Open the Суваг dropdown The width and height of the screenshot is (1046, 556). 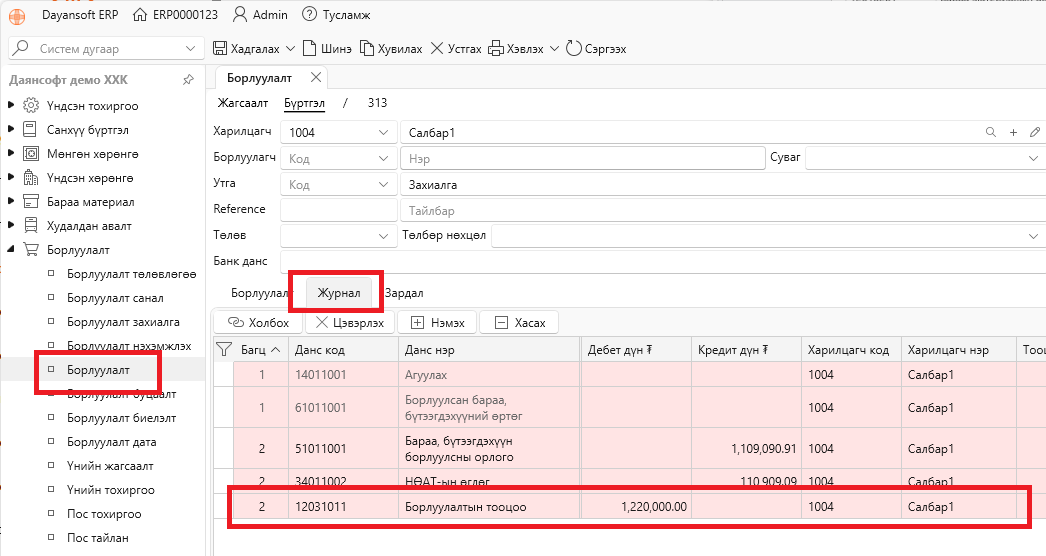1033,158
